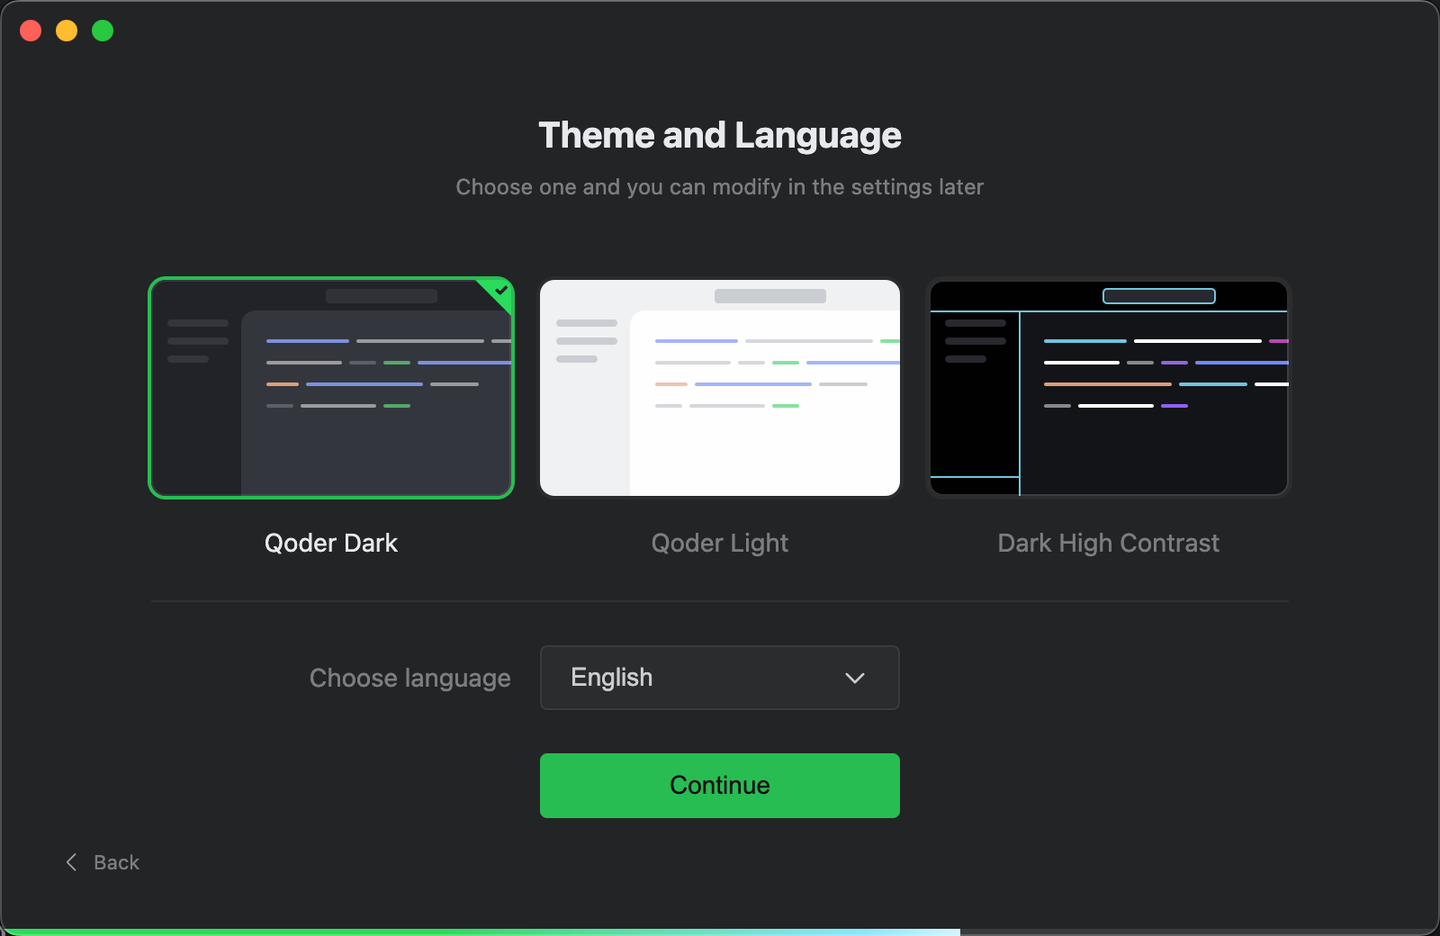This screenshot has width=1440, height=936.
Task: Go back using the Back link
Action: pos(103,862)
